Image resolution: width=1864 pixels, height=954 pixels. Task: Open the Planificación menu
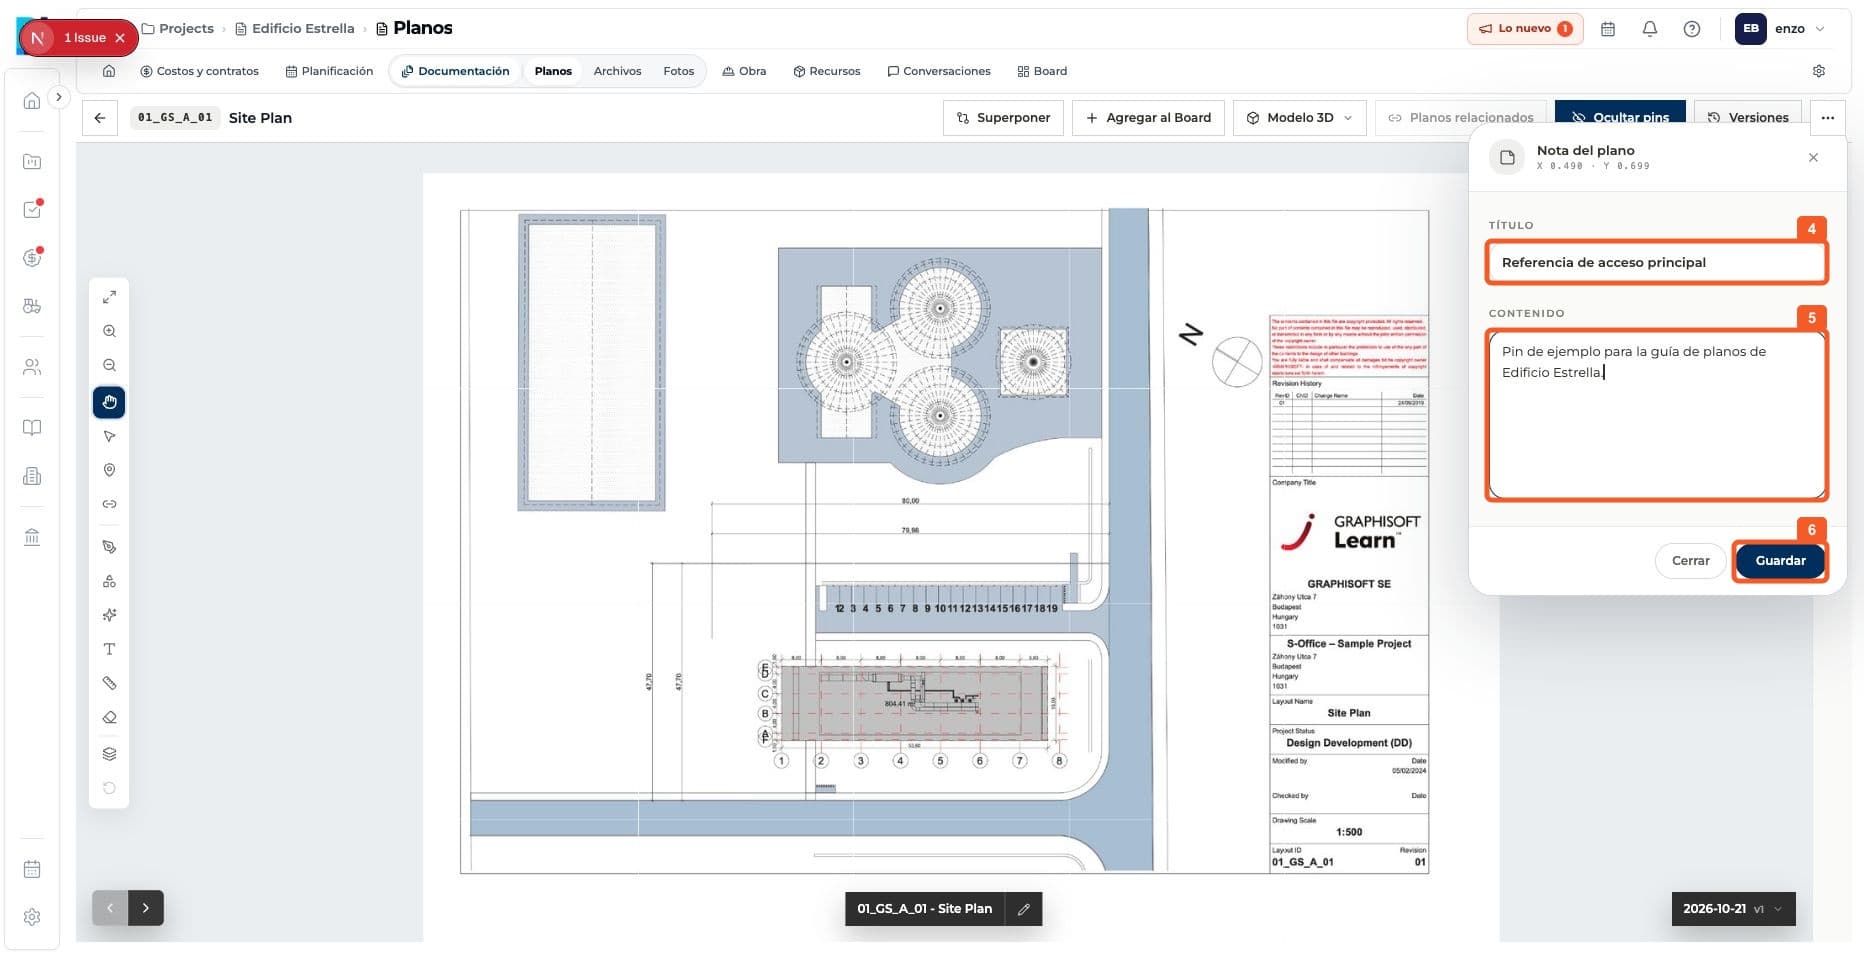click(329, 71)
